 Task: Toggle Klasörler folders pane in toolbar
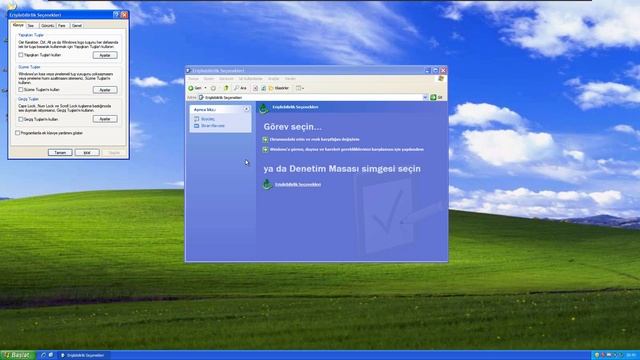pos(279,88)
